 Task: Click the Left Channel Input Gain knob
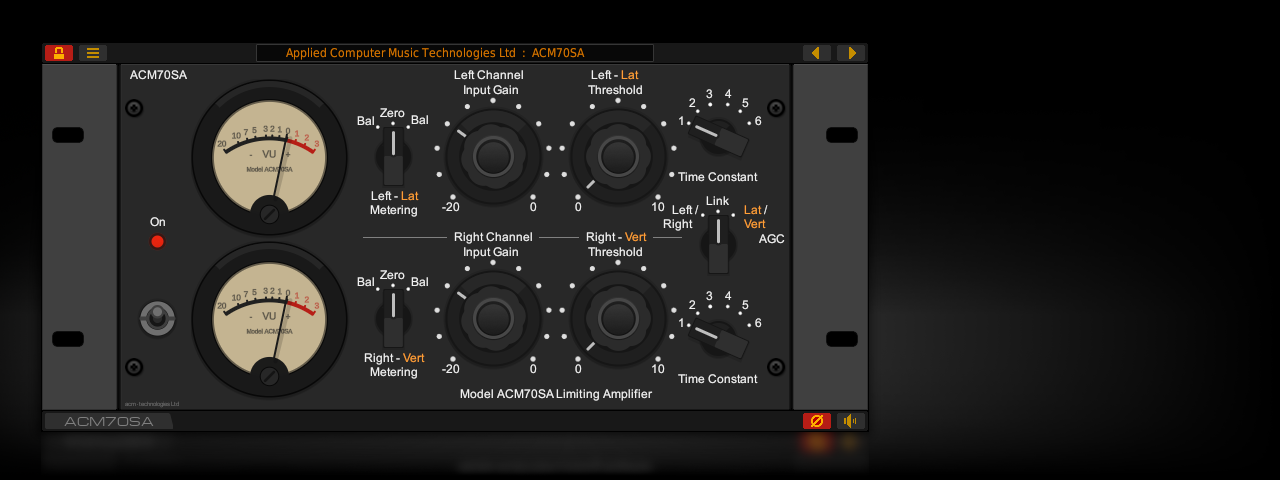[x=493, y=156]
